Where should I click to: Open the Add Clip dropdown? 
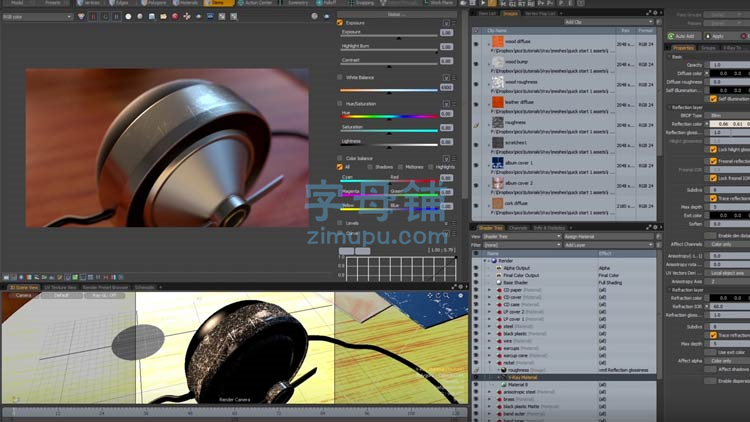tap(608, 22)
